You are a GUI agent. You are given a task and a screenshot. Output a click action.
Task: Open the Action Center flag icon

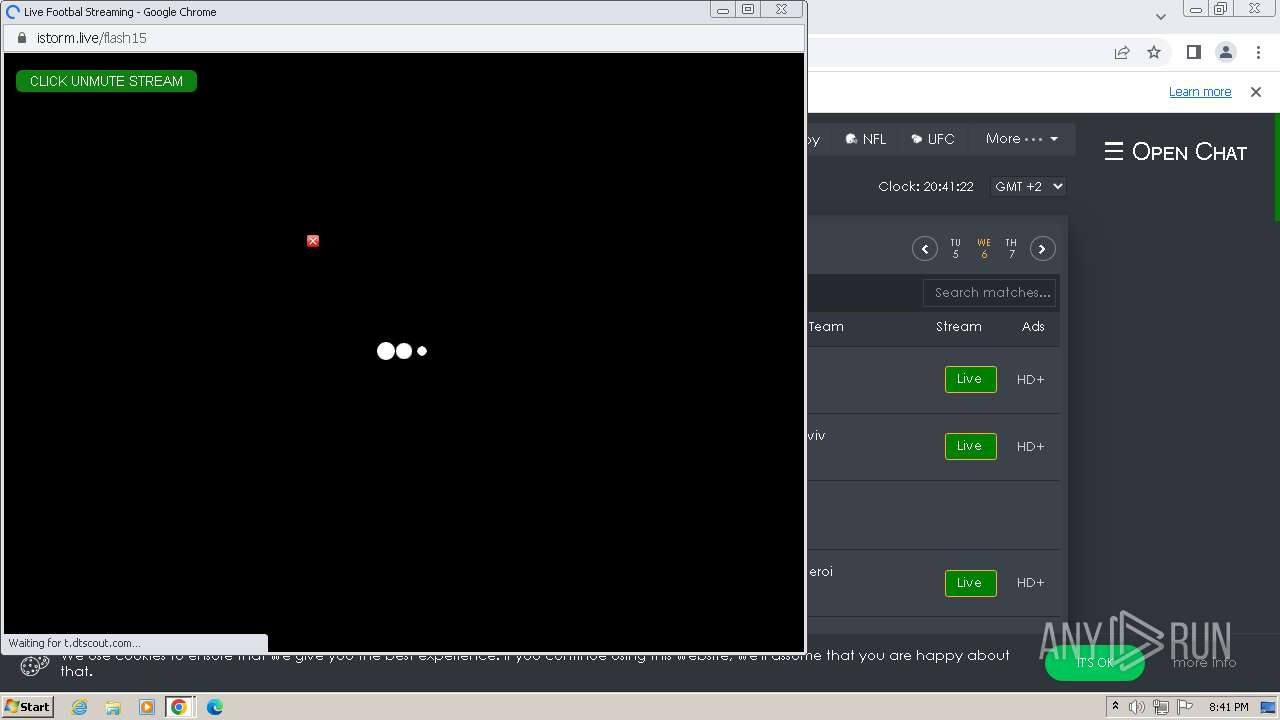click(1185, 707)
